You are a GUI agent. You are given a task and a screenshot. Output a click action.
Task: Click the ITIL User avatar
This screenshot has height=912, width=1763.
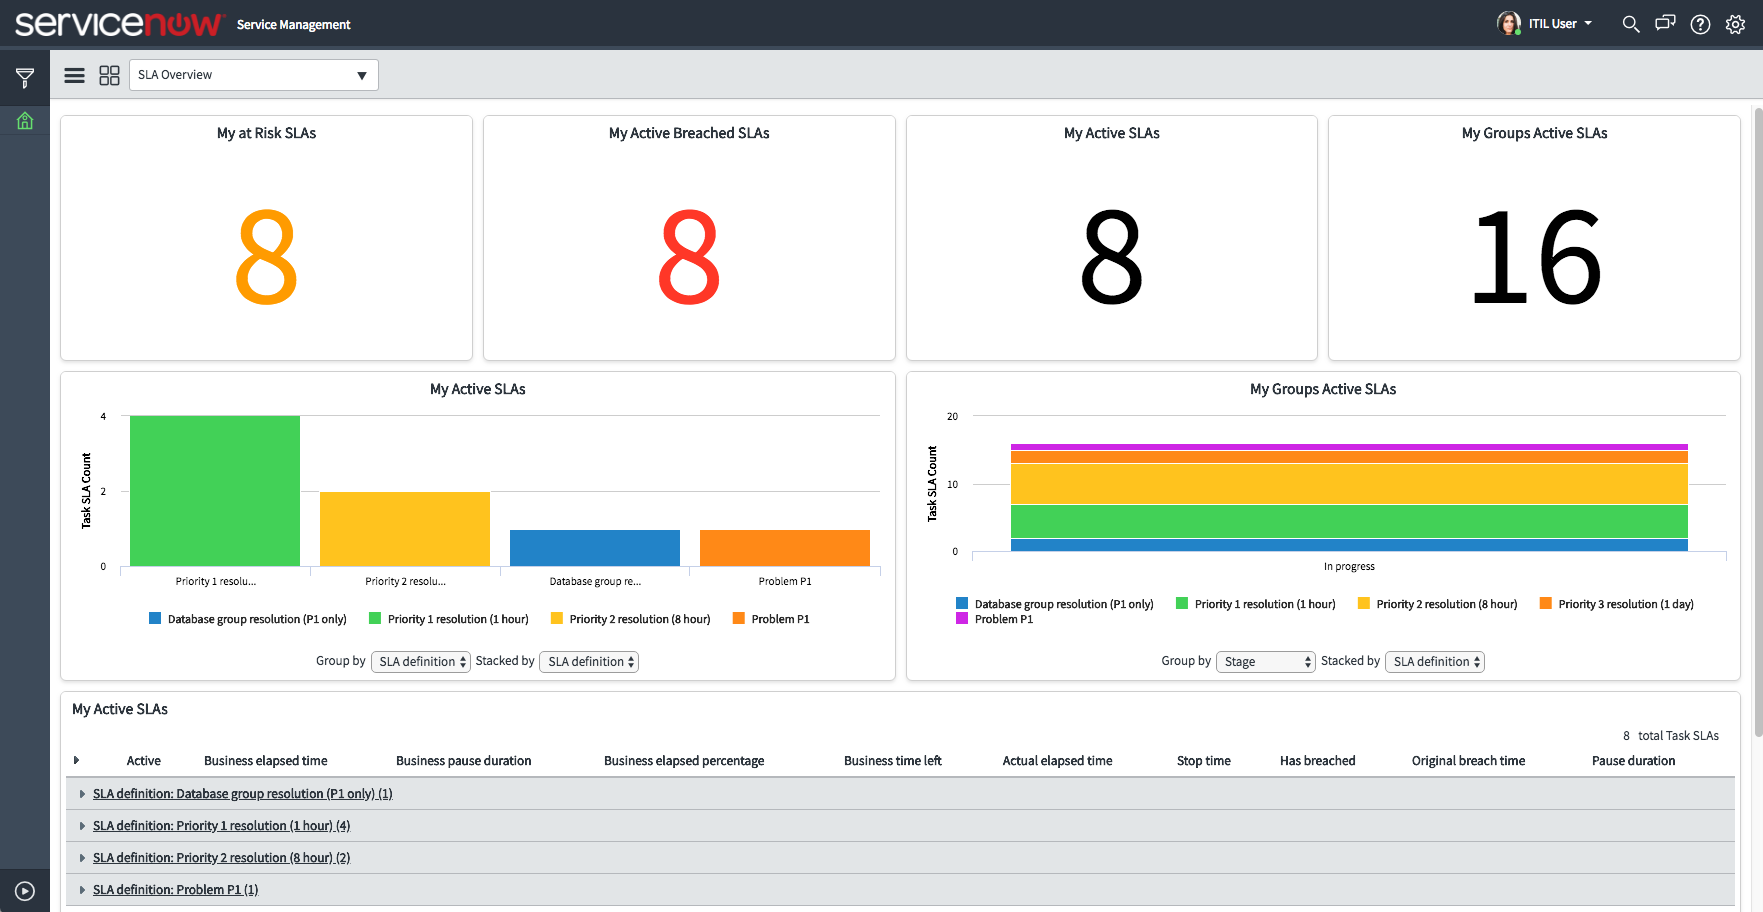[1508, 23]
